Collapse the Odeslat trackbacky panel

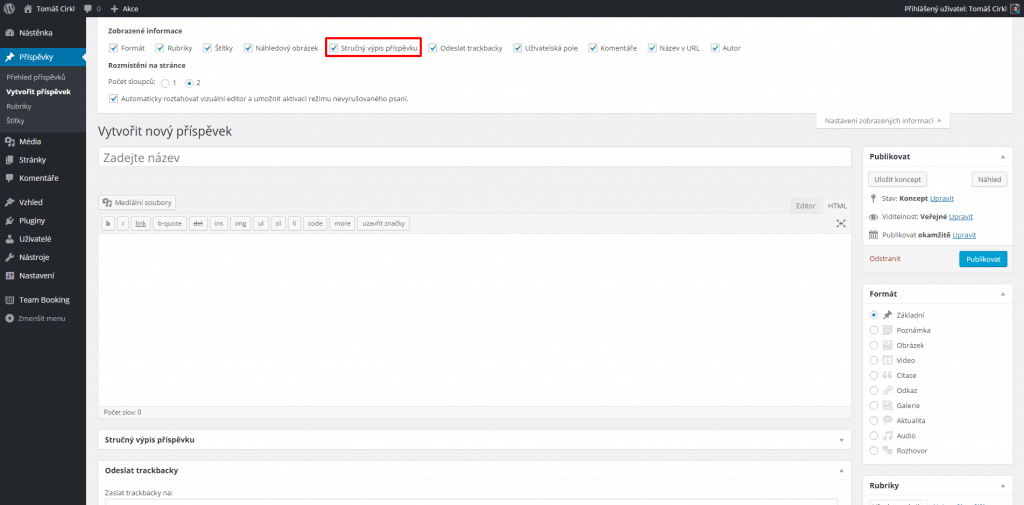tap(841, 470)
